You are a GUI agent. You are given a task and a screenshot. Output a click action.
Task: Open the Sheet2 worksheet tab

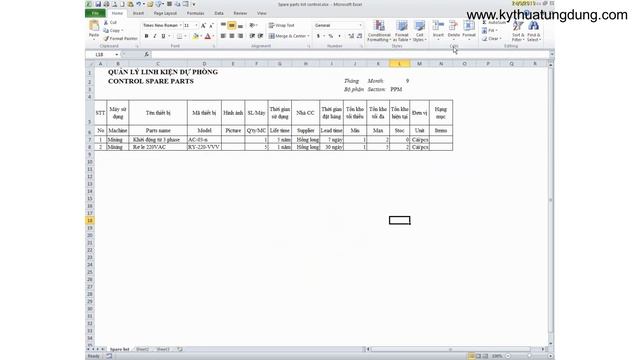coord(142,349)
